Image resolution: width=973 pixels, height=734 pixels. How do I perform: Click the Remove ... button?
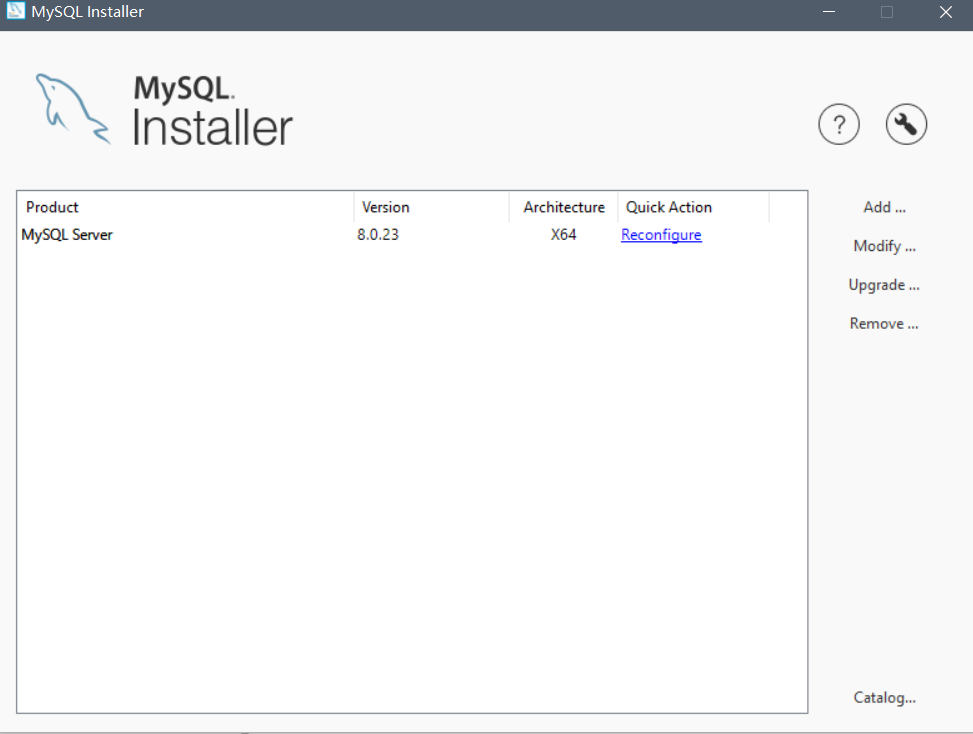point(884,323)
